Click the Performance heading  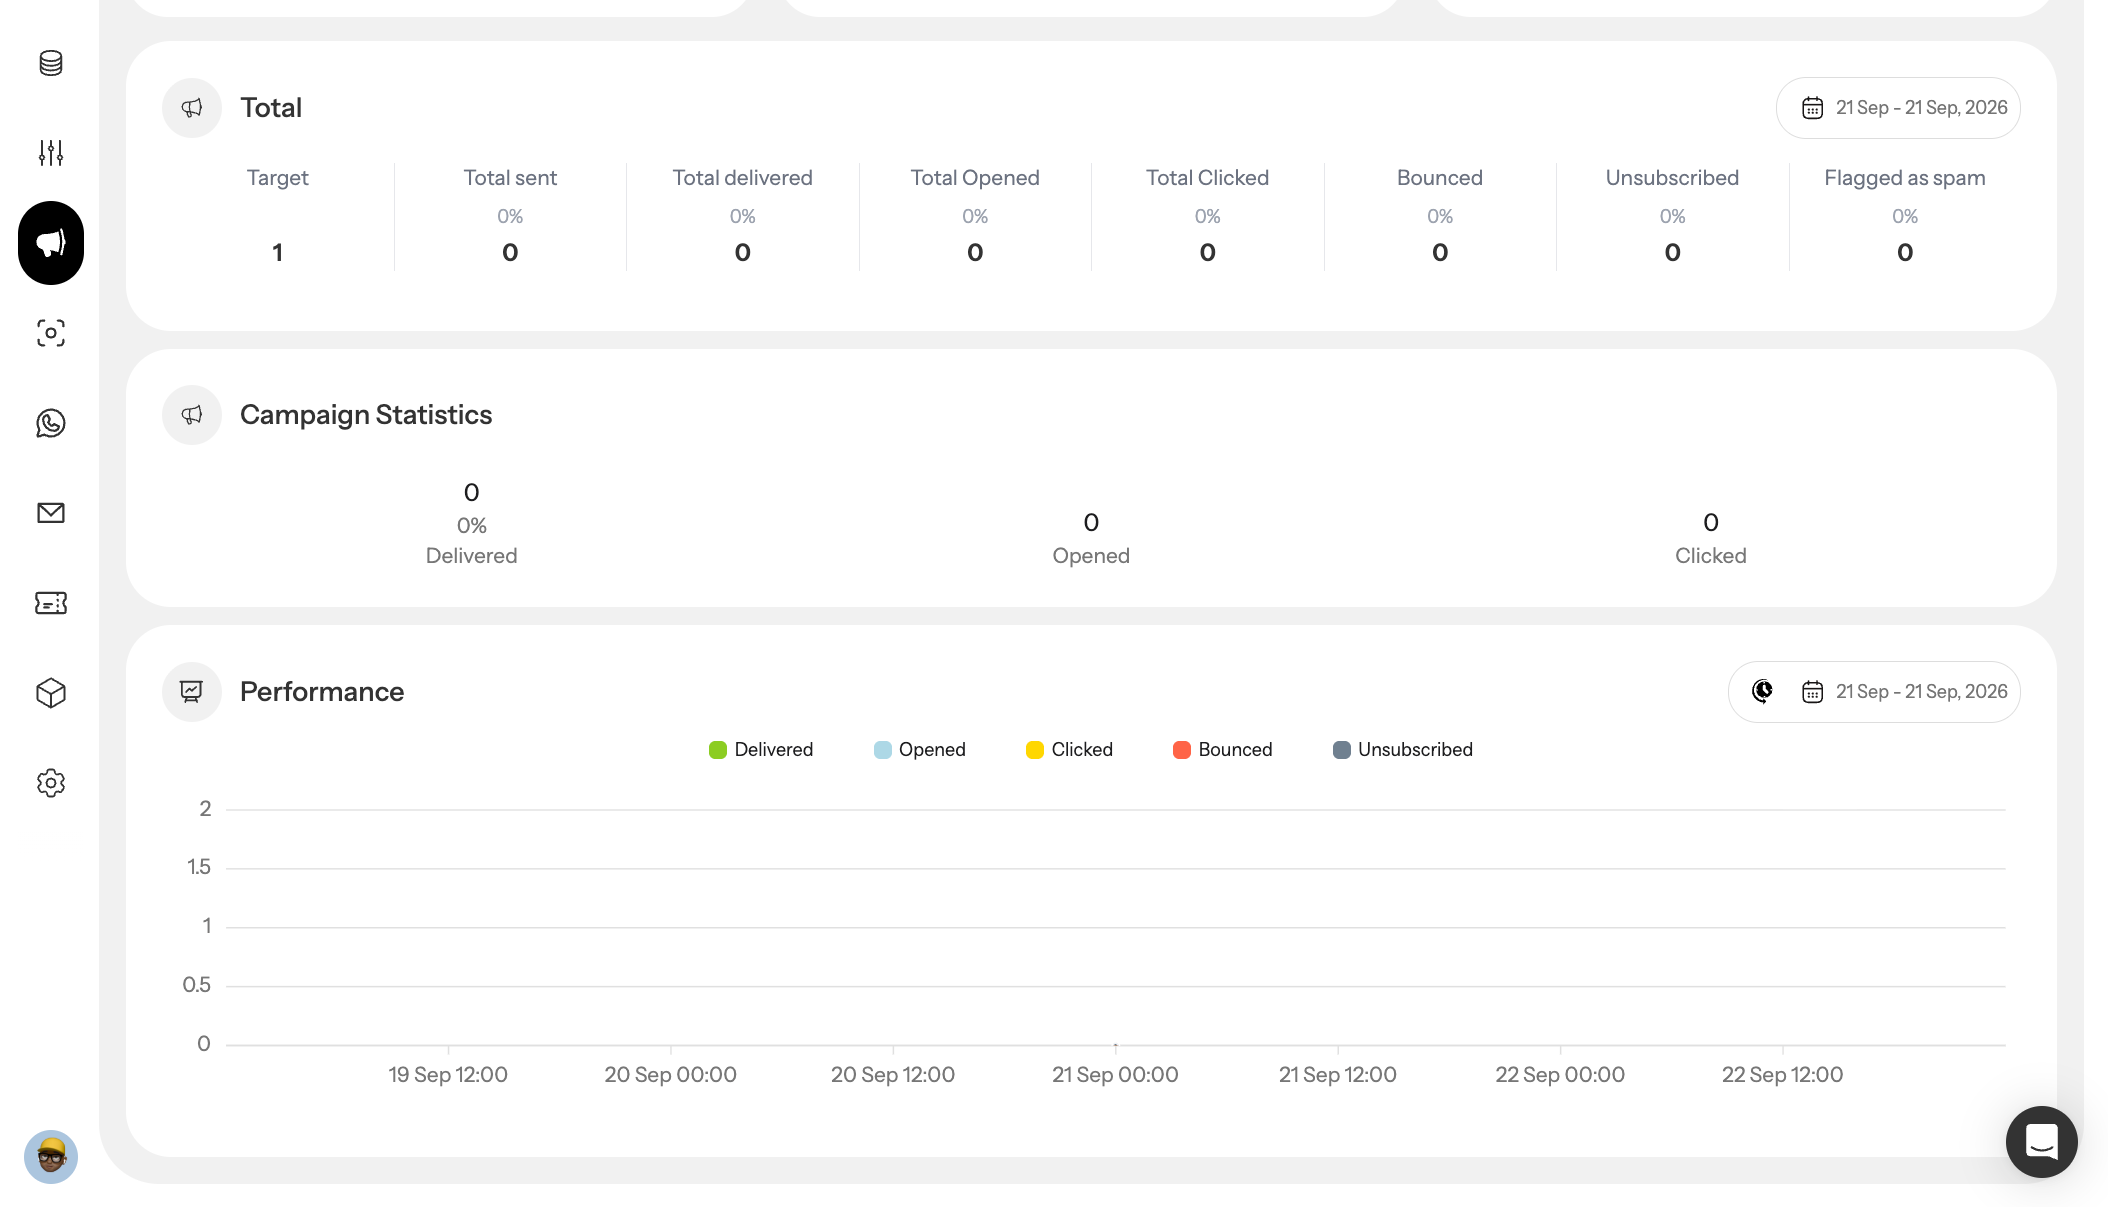coord(322,692)
